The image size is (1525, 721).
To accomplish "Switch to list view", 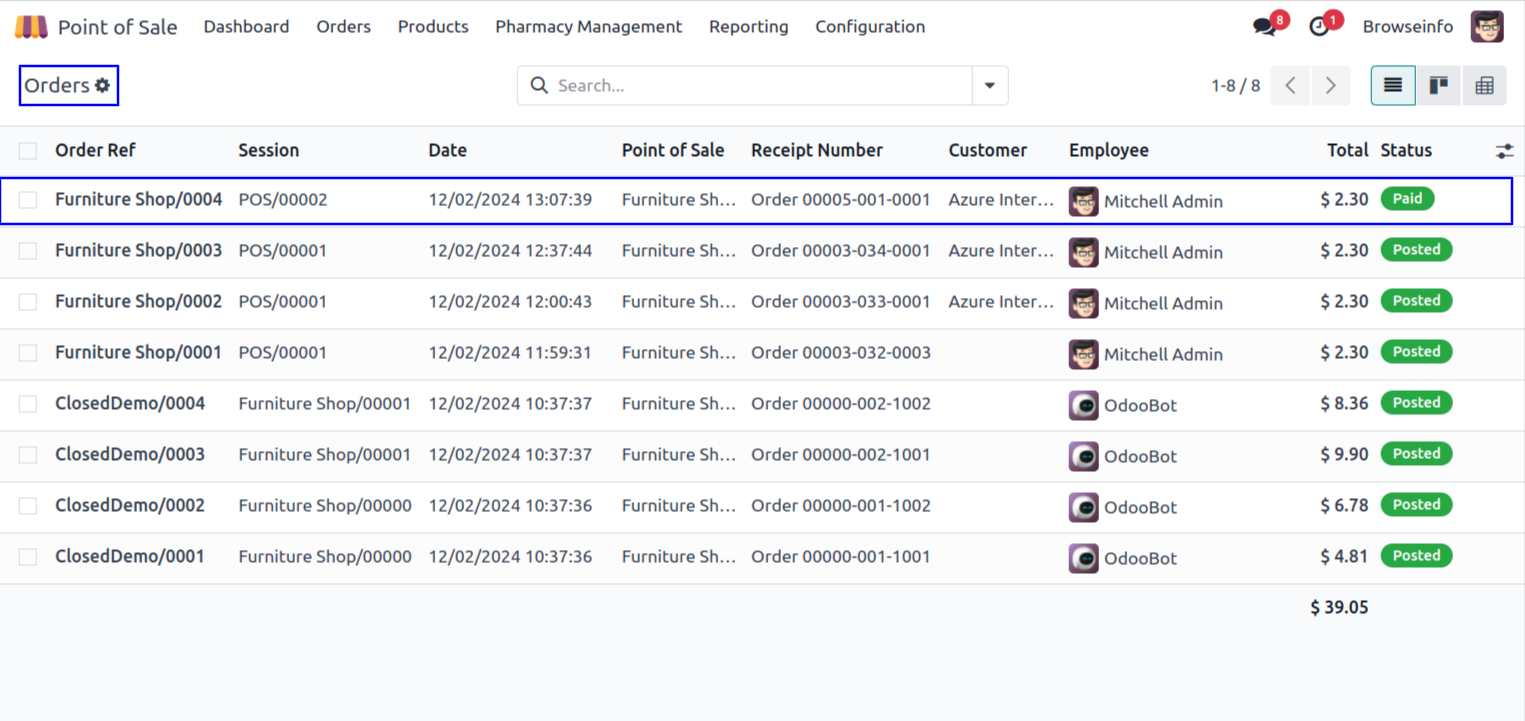I will [x=1392, y=86].
